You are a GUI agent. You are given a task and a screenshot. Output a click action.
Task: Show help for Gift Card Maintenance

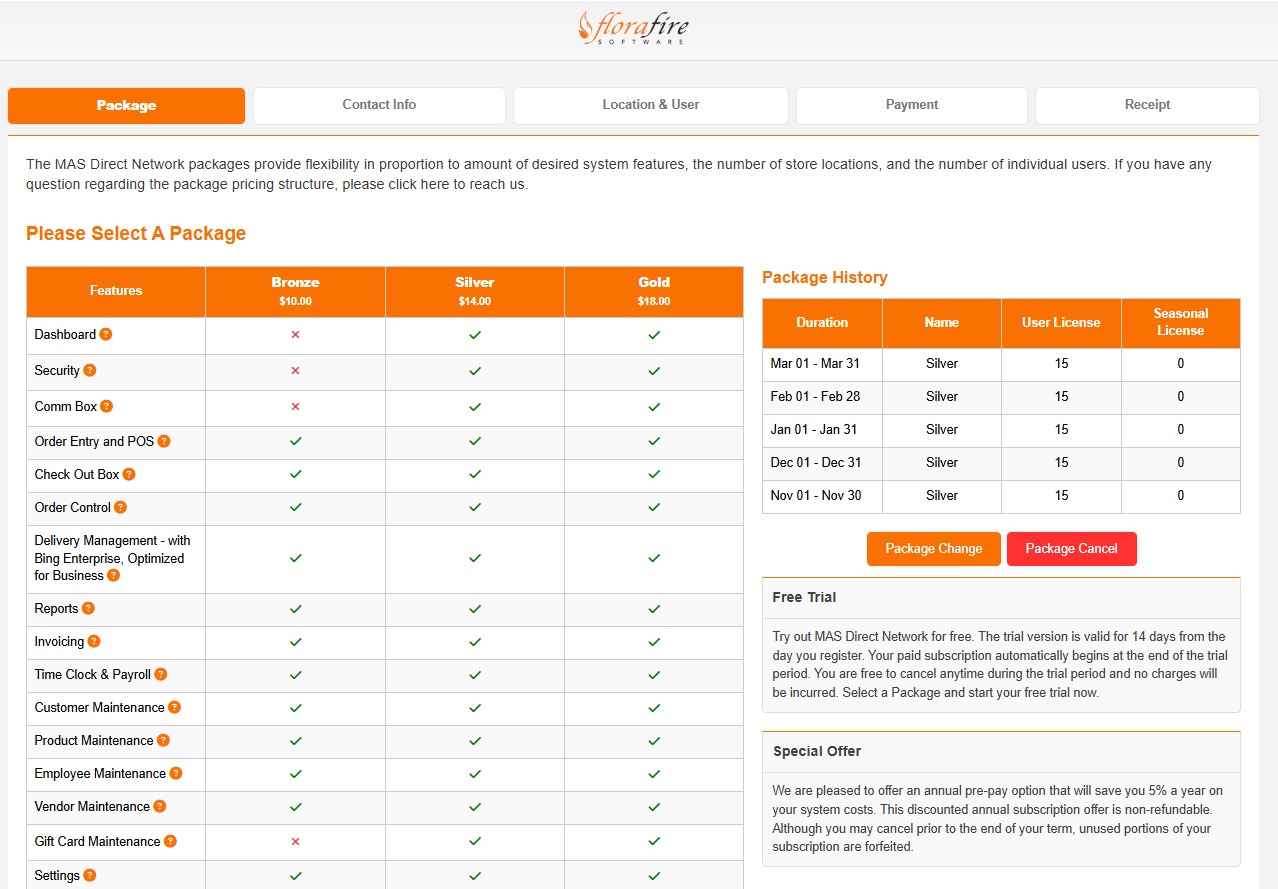171,841
